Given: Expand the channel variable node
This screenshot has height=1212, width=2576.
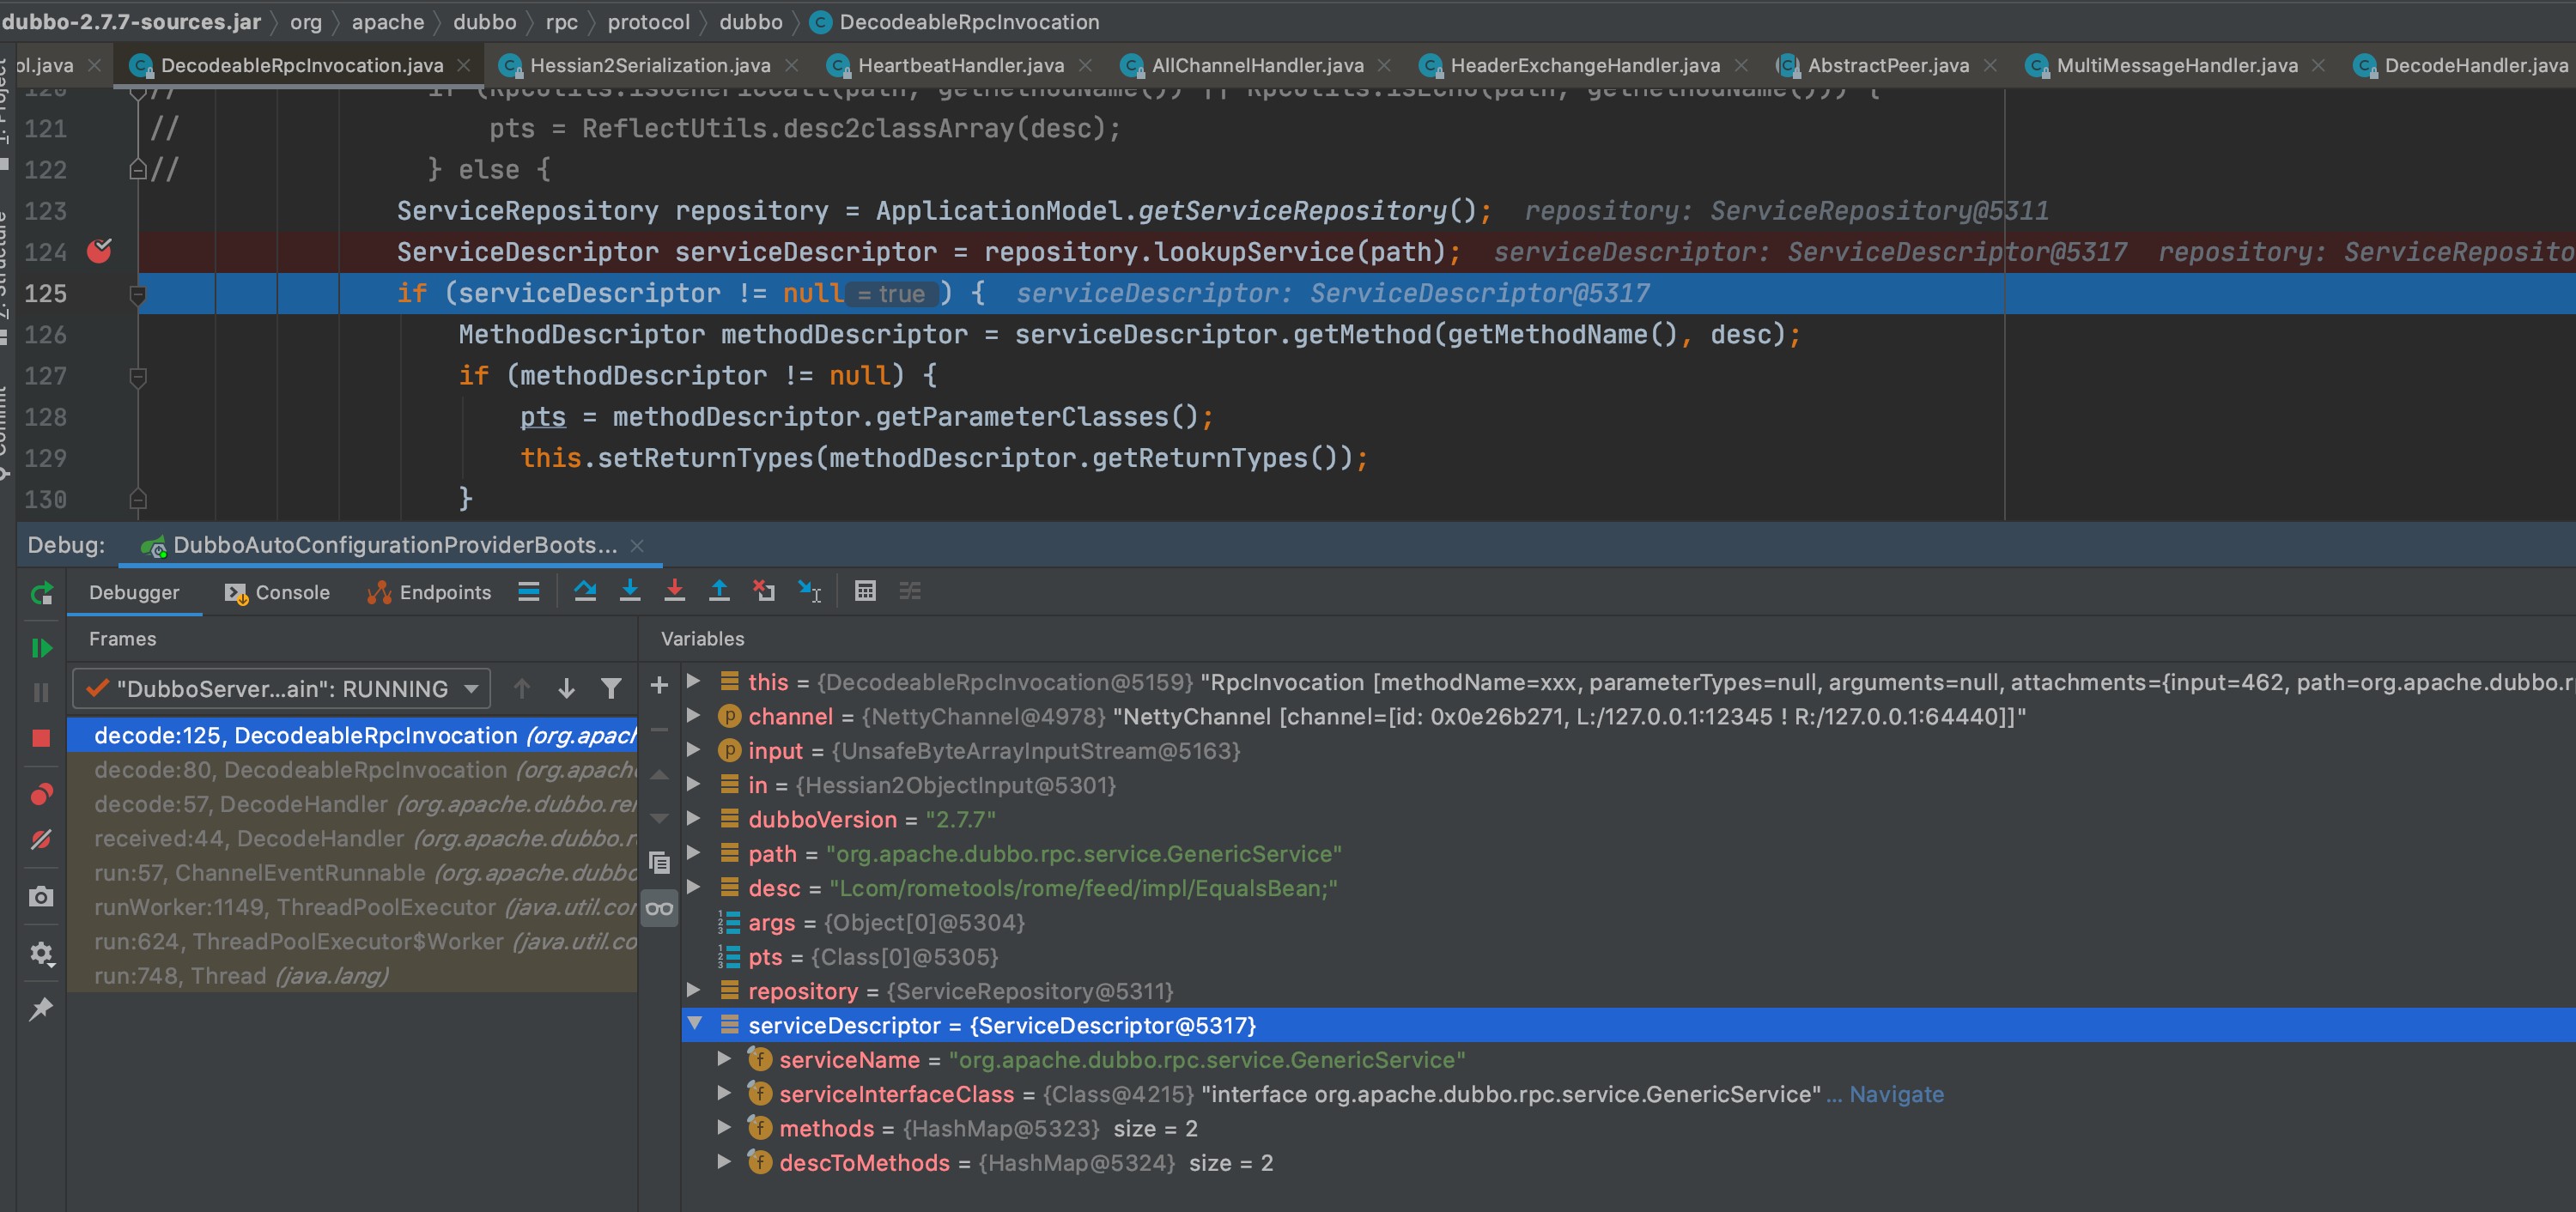Looking at the screenshot, I should click(693, 715).
